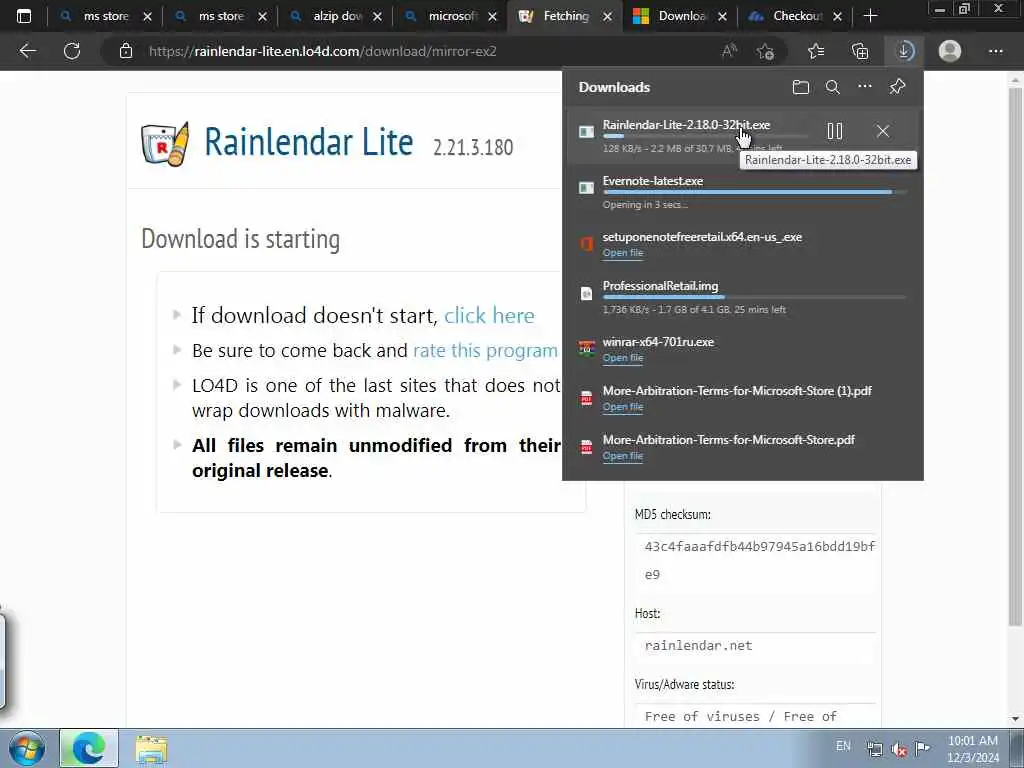Open downloads folder from Downloads panel

coord(801,87)
